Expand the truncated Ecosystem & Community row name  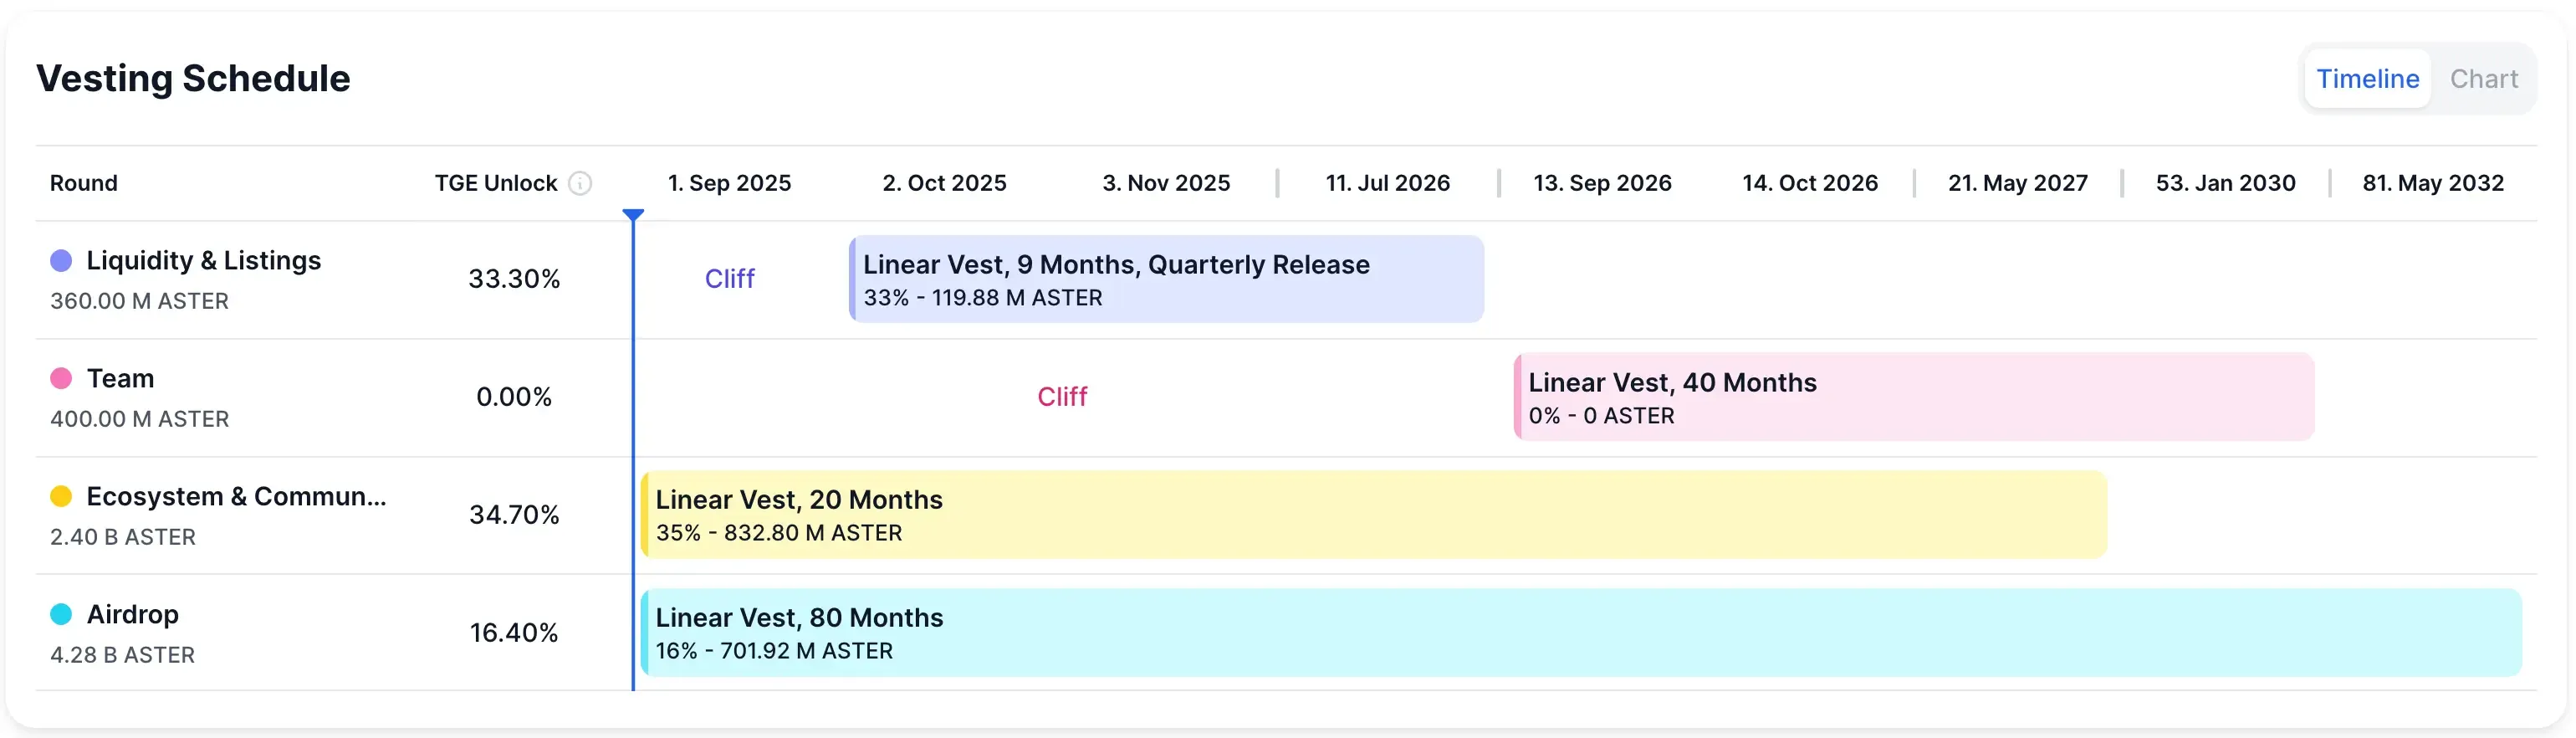click(x=236, y=496)
